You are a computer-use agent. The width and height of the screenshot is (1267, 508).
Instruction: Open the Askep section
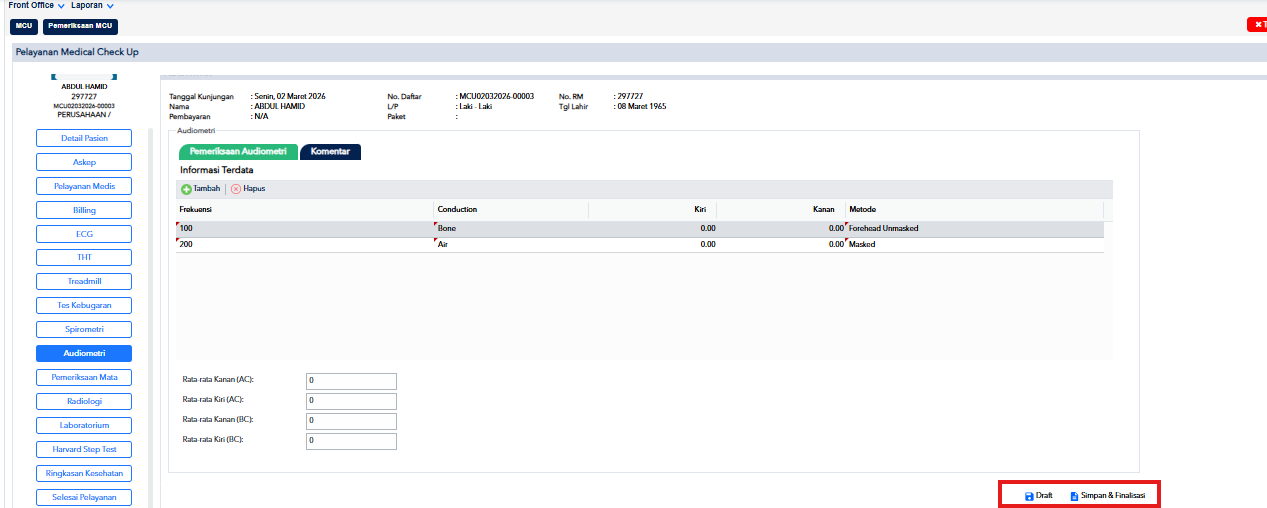coord(84,162)
